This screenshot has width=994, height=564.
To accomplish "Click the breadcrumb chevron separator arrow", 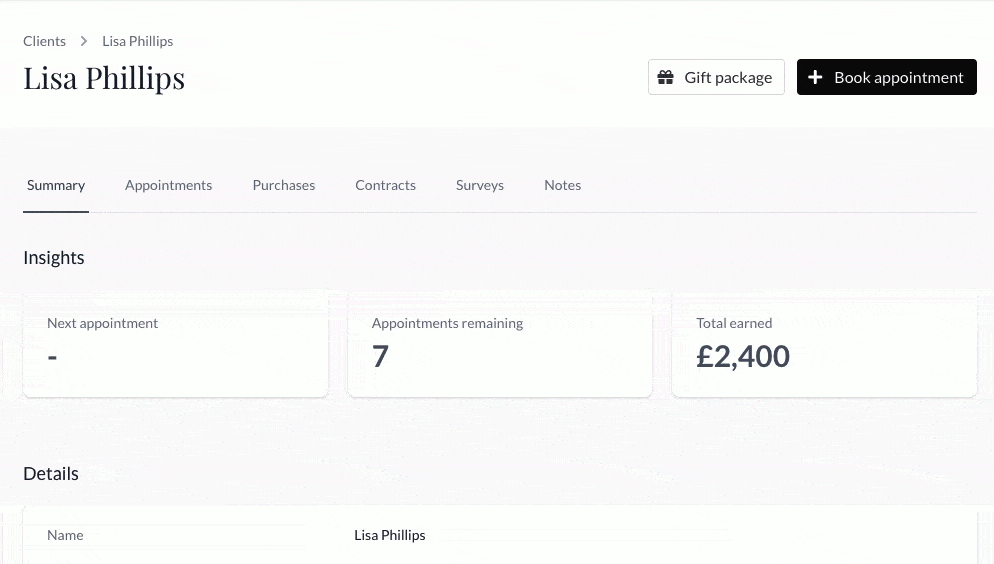I will point(84,41).
